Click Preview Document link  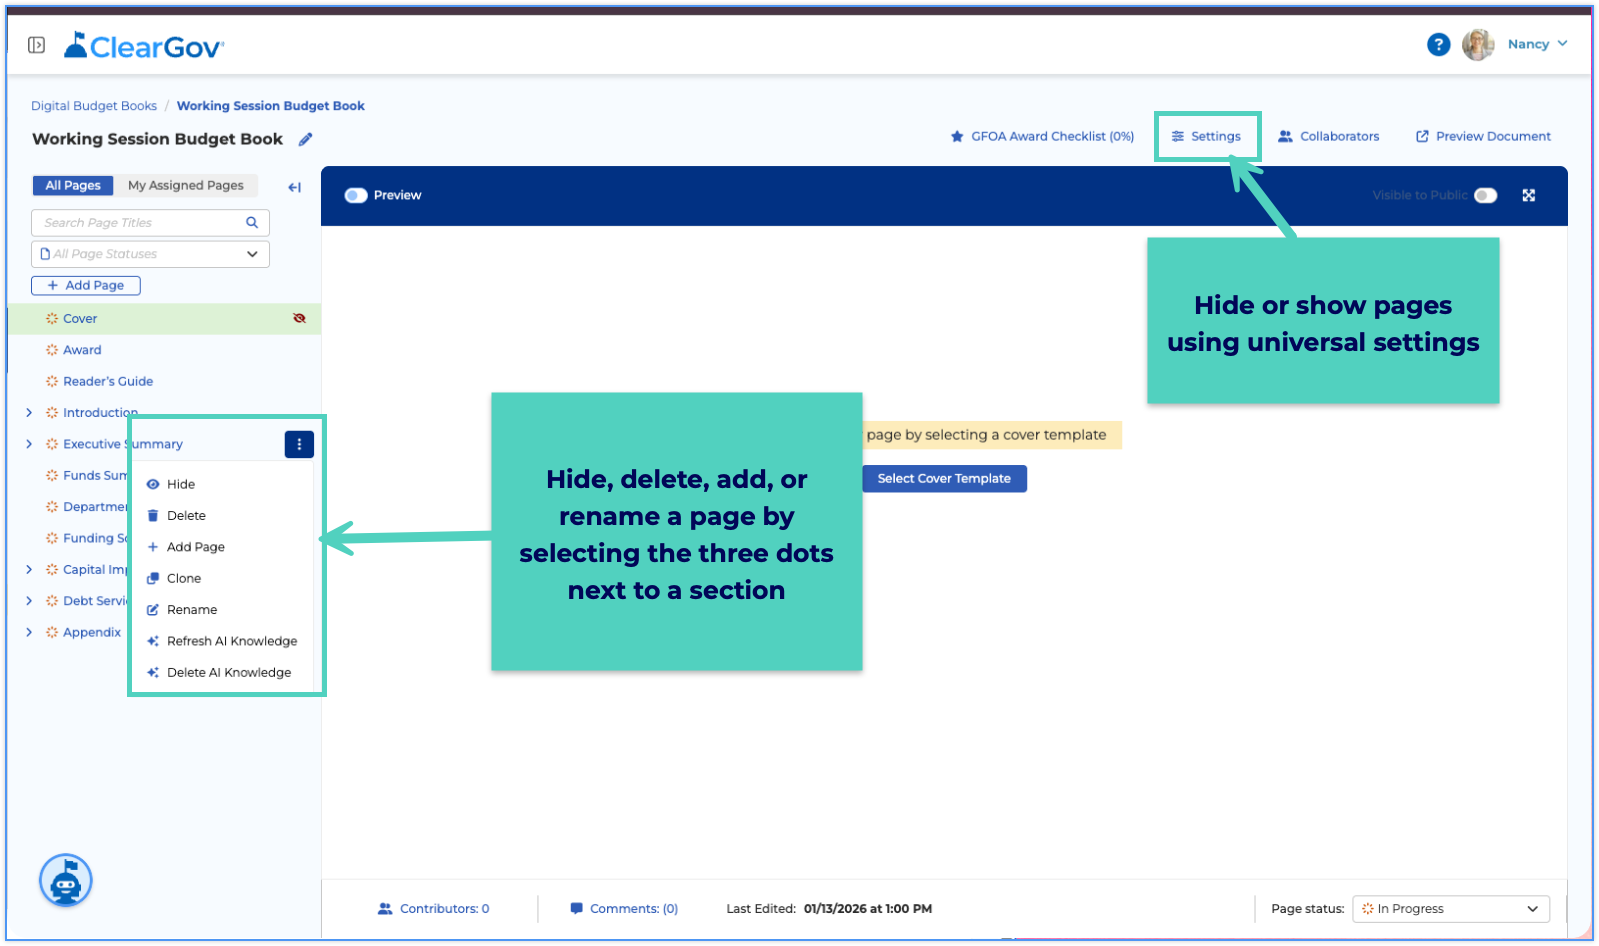[1483, 136]
